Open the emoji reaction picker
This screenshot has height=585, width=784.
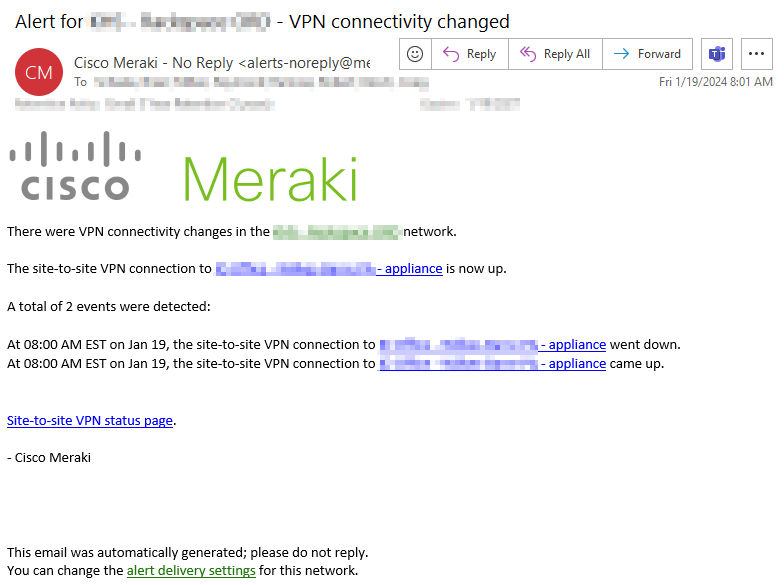414,54
